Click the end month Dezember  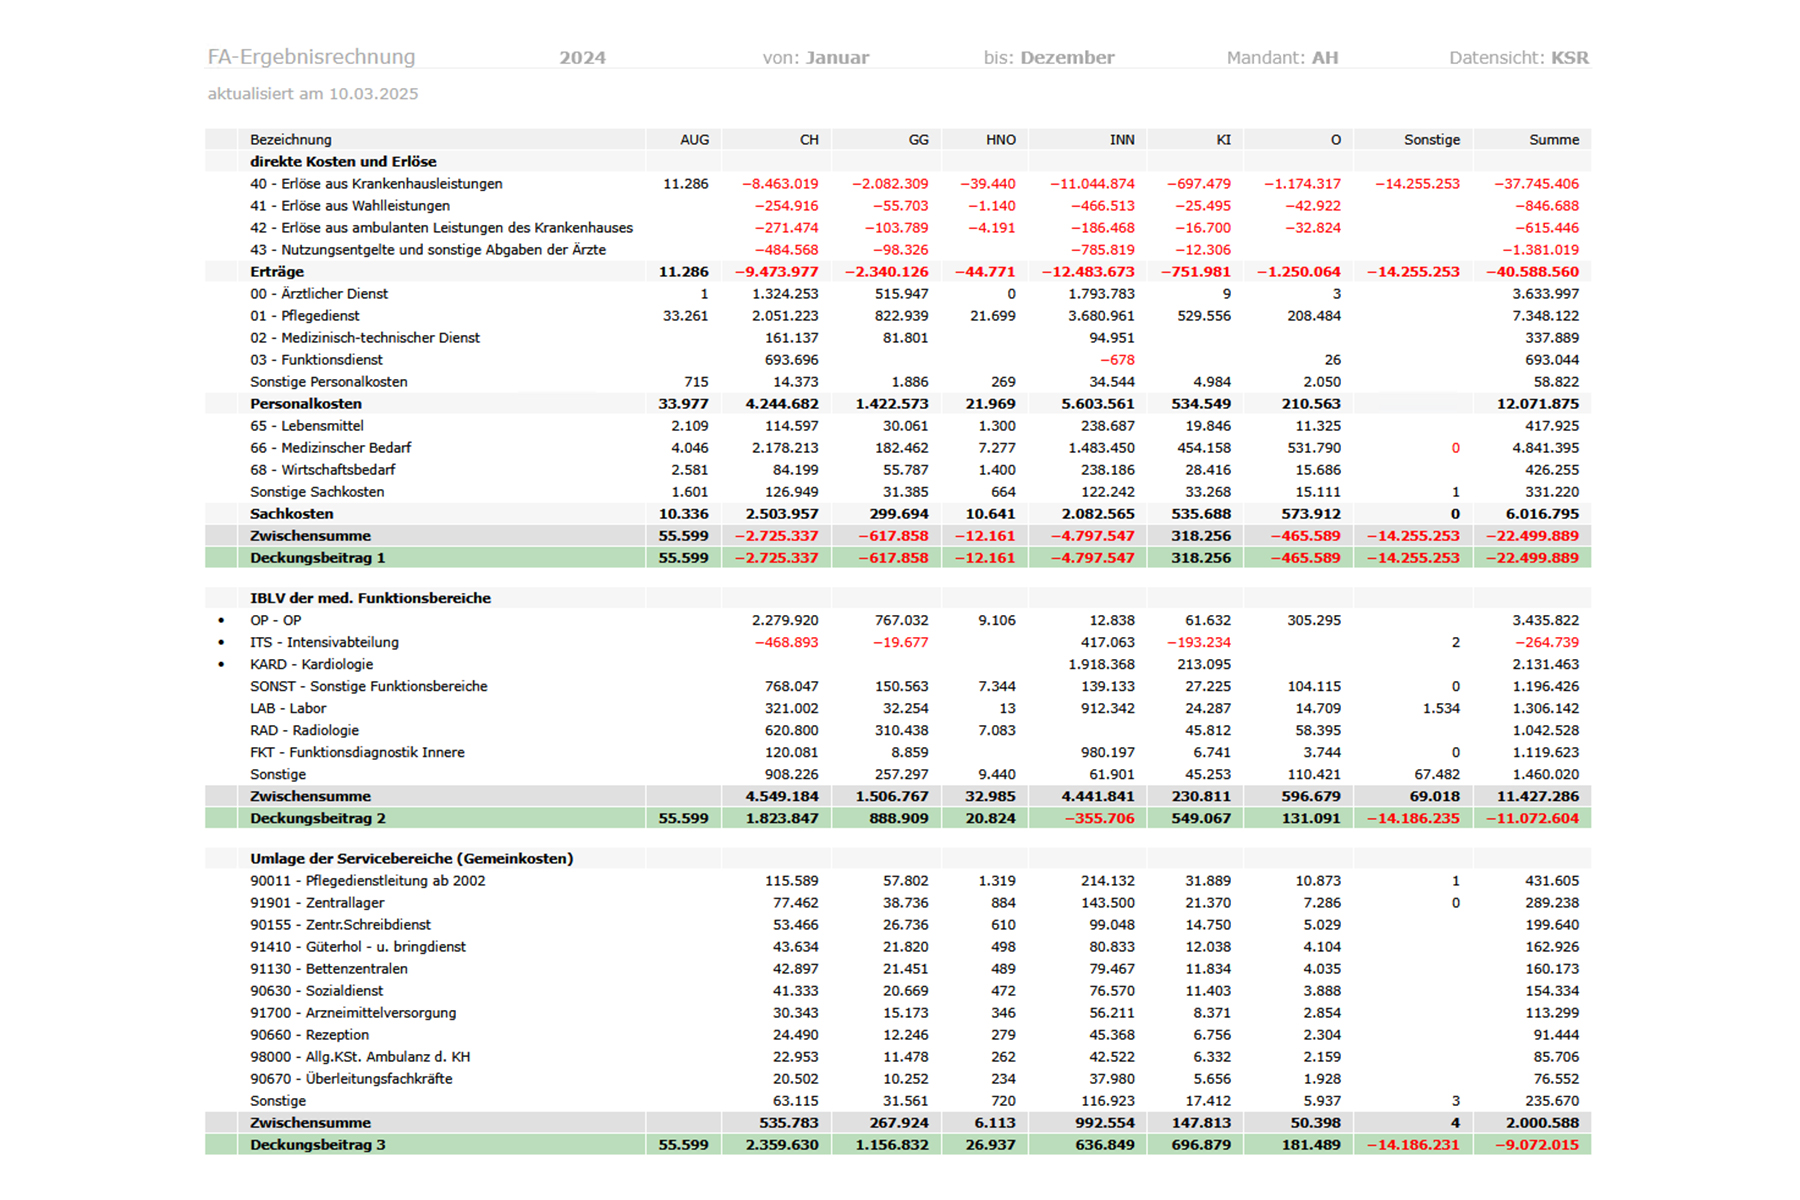(x=1067, y=58)
